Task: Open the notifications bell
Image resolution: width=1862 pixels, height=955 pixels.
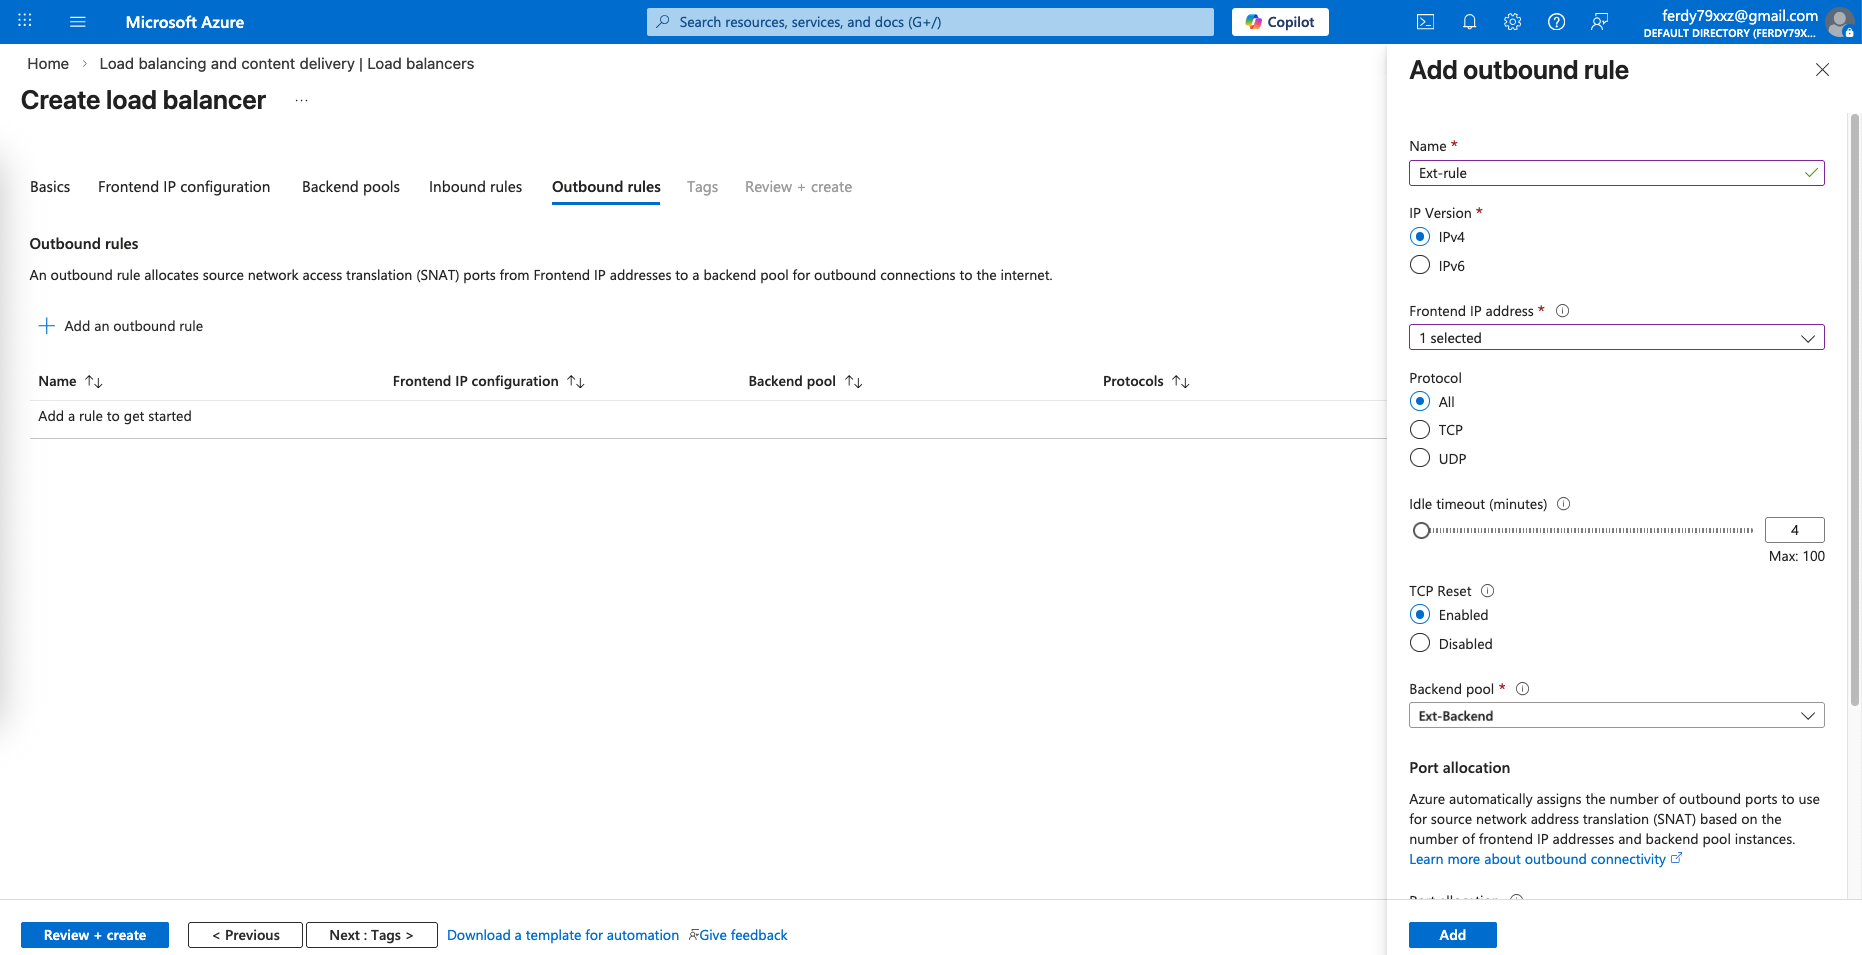Action: (1469, 22)
